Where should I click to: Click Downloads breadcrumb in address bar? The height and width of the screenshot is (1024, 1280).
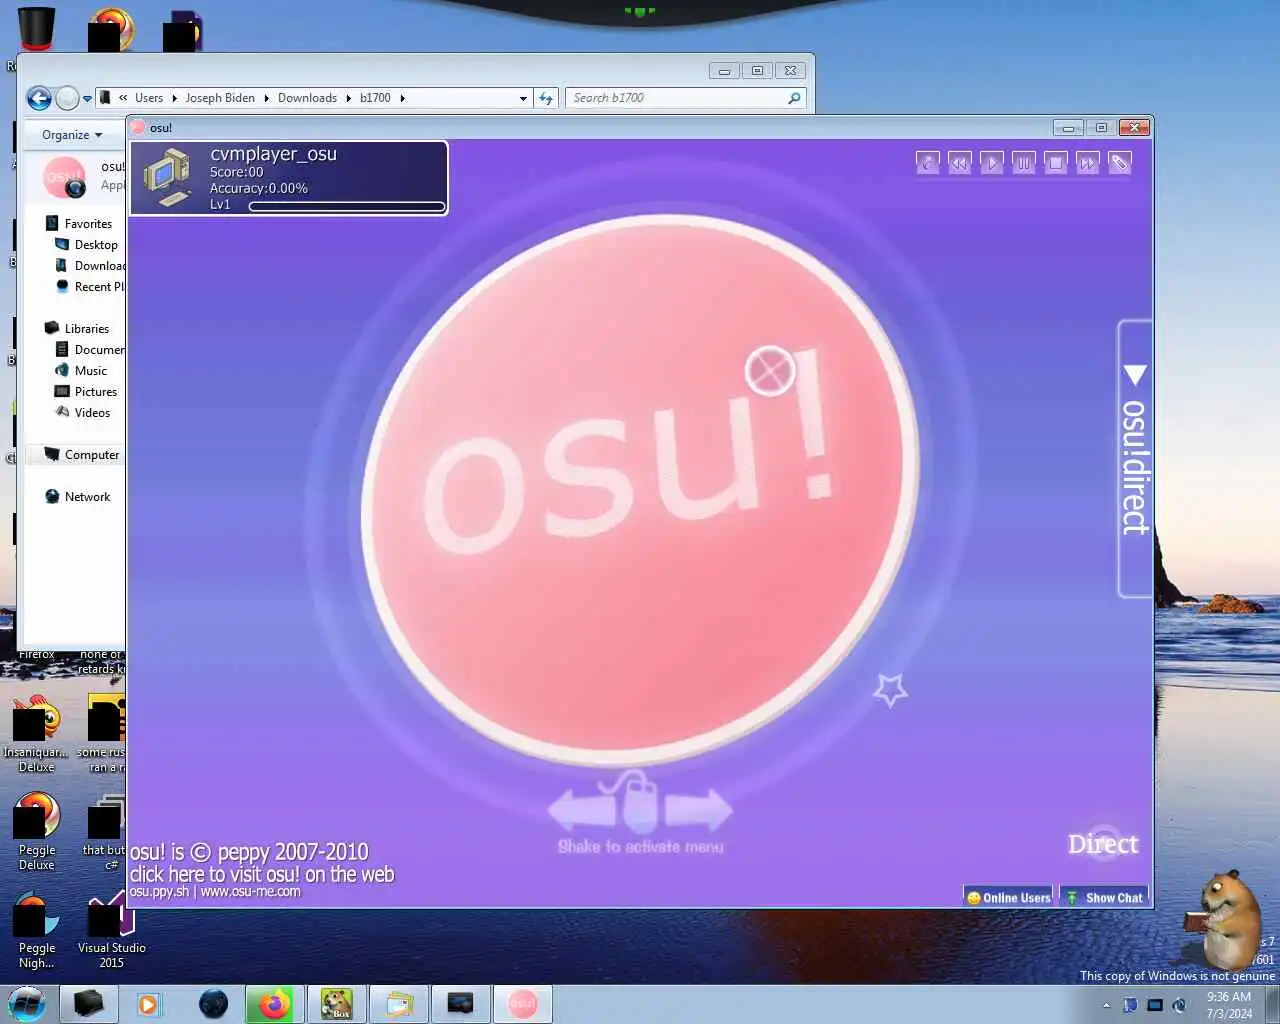pos(307,98)
